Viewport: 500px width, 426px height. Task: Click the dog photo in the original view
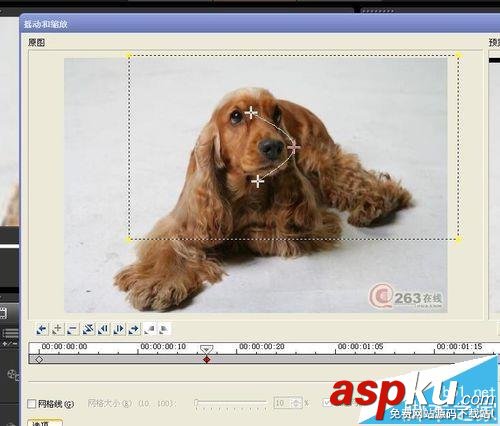pos(256,185)
